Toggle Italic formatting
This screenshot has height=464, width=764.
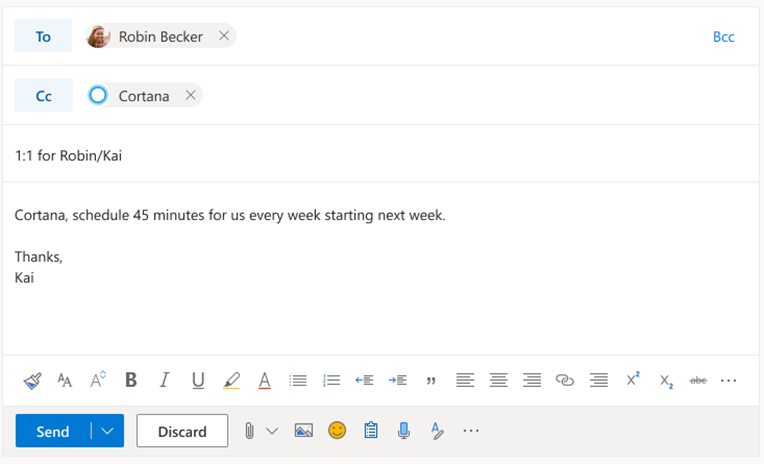[165, 380]
